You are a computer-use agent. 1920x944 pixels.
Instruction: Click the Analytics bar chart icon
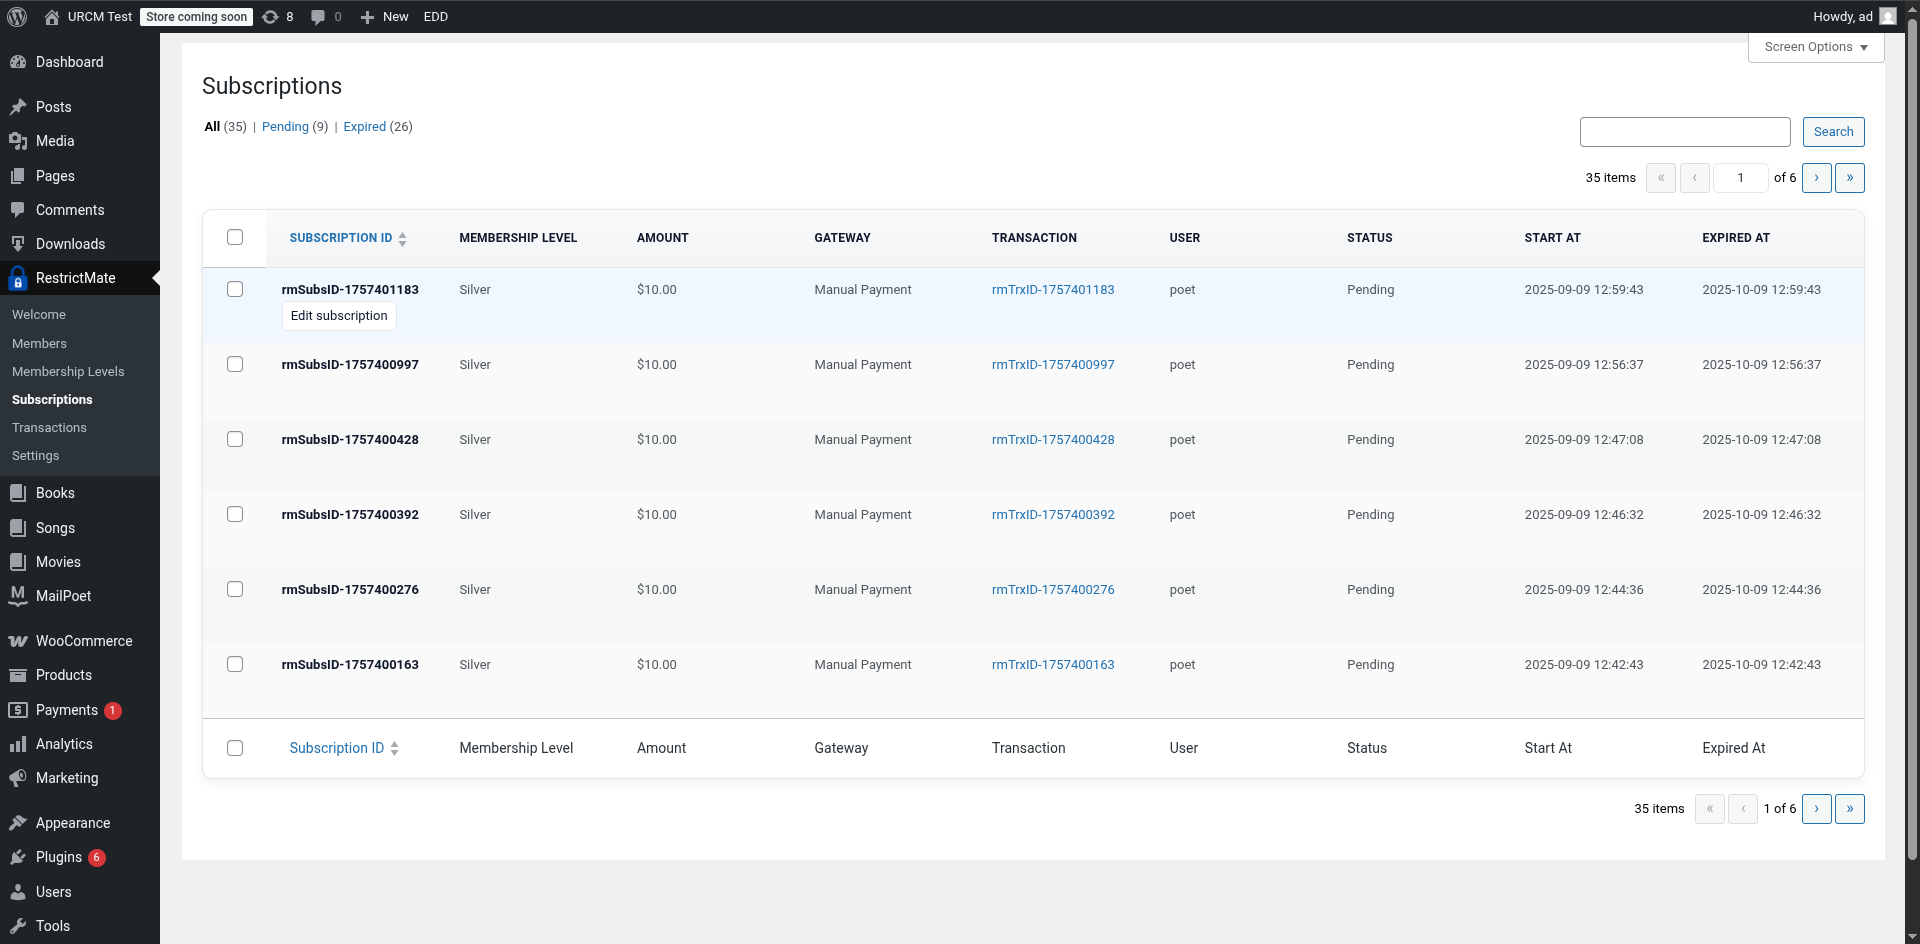click(18, 744)
